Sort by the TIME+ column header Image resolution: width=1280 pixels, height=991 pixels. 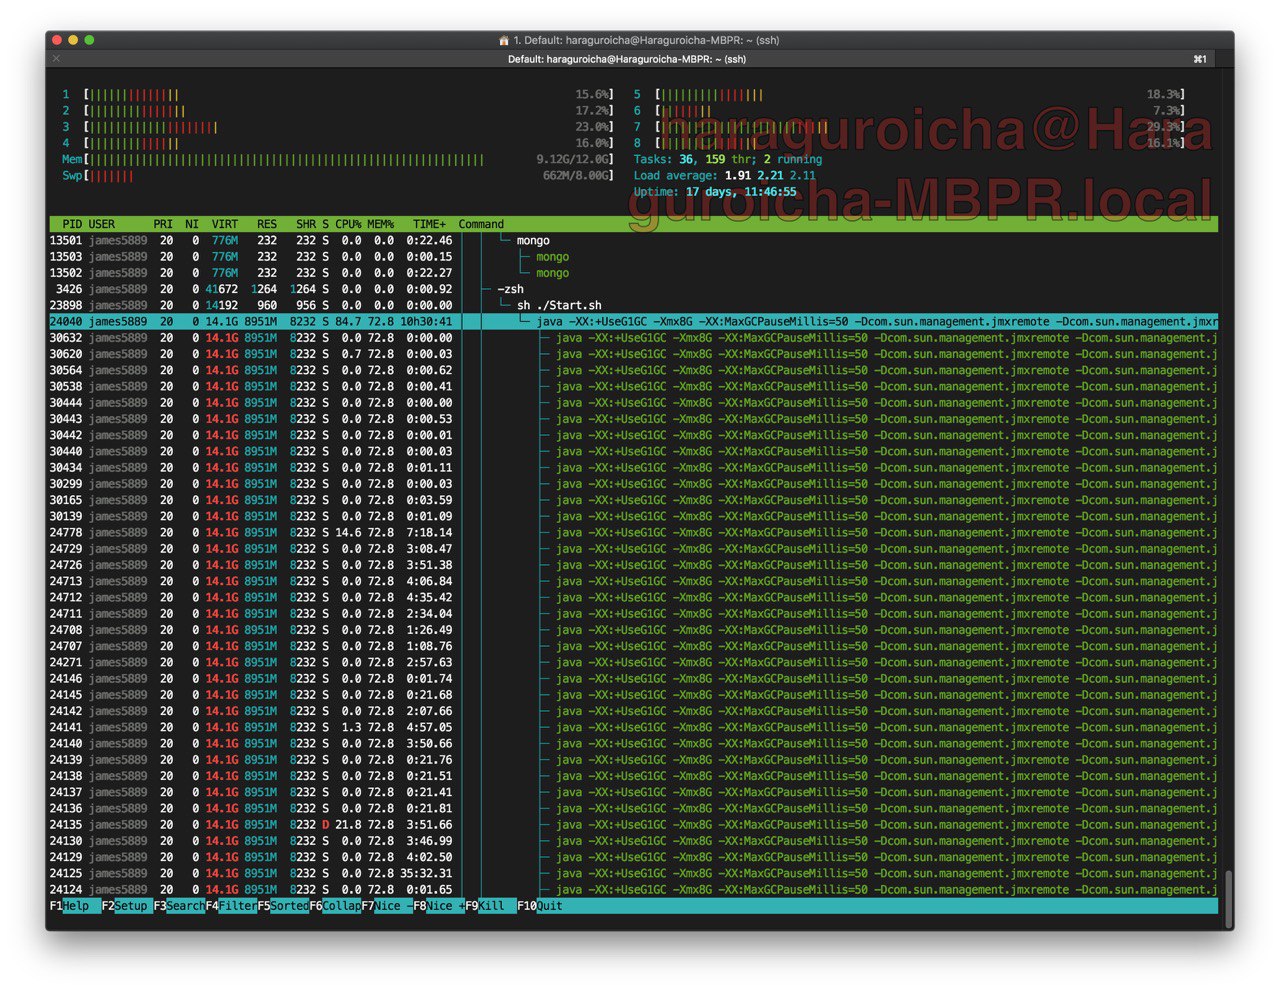(430, 224)
